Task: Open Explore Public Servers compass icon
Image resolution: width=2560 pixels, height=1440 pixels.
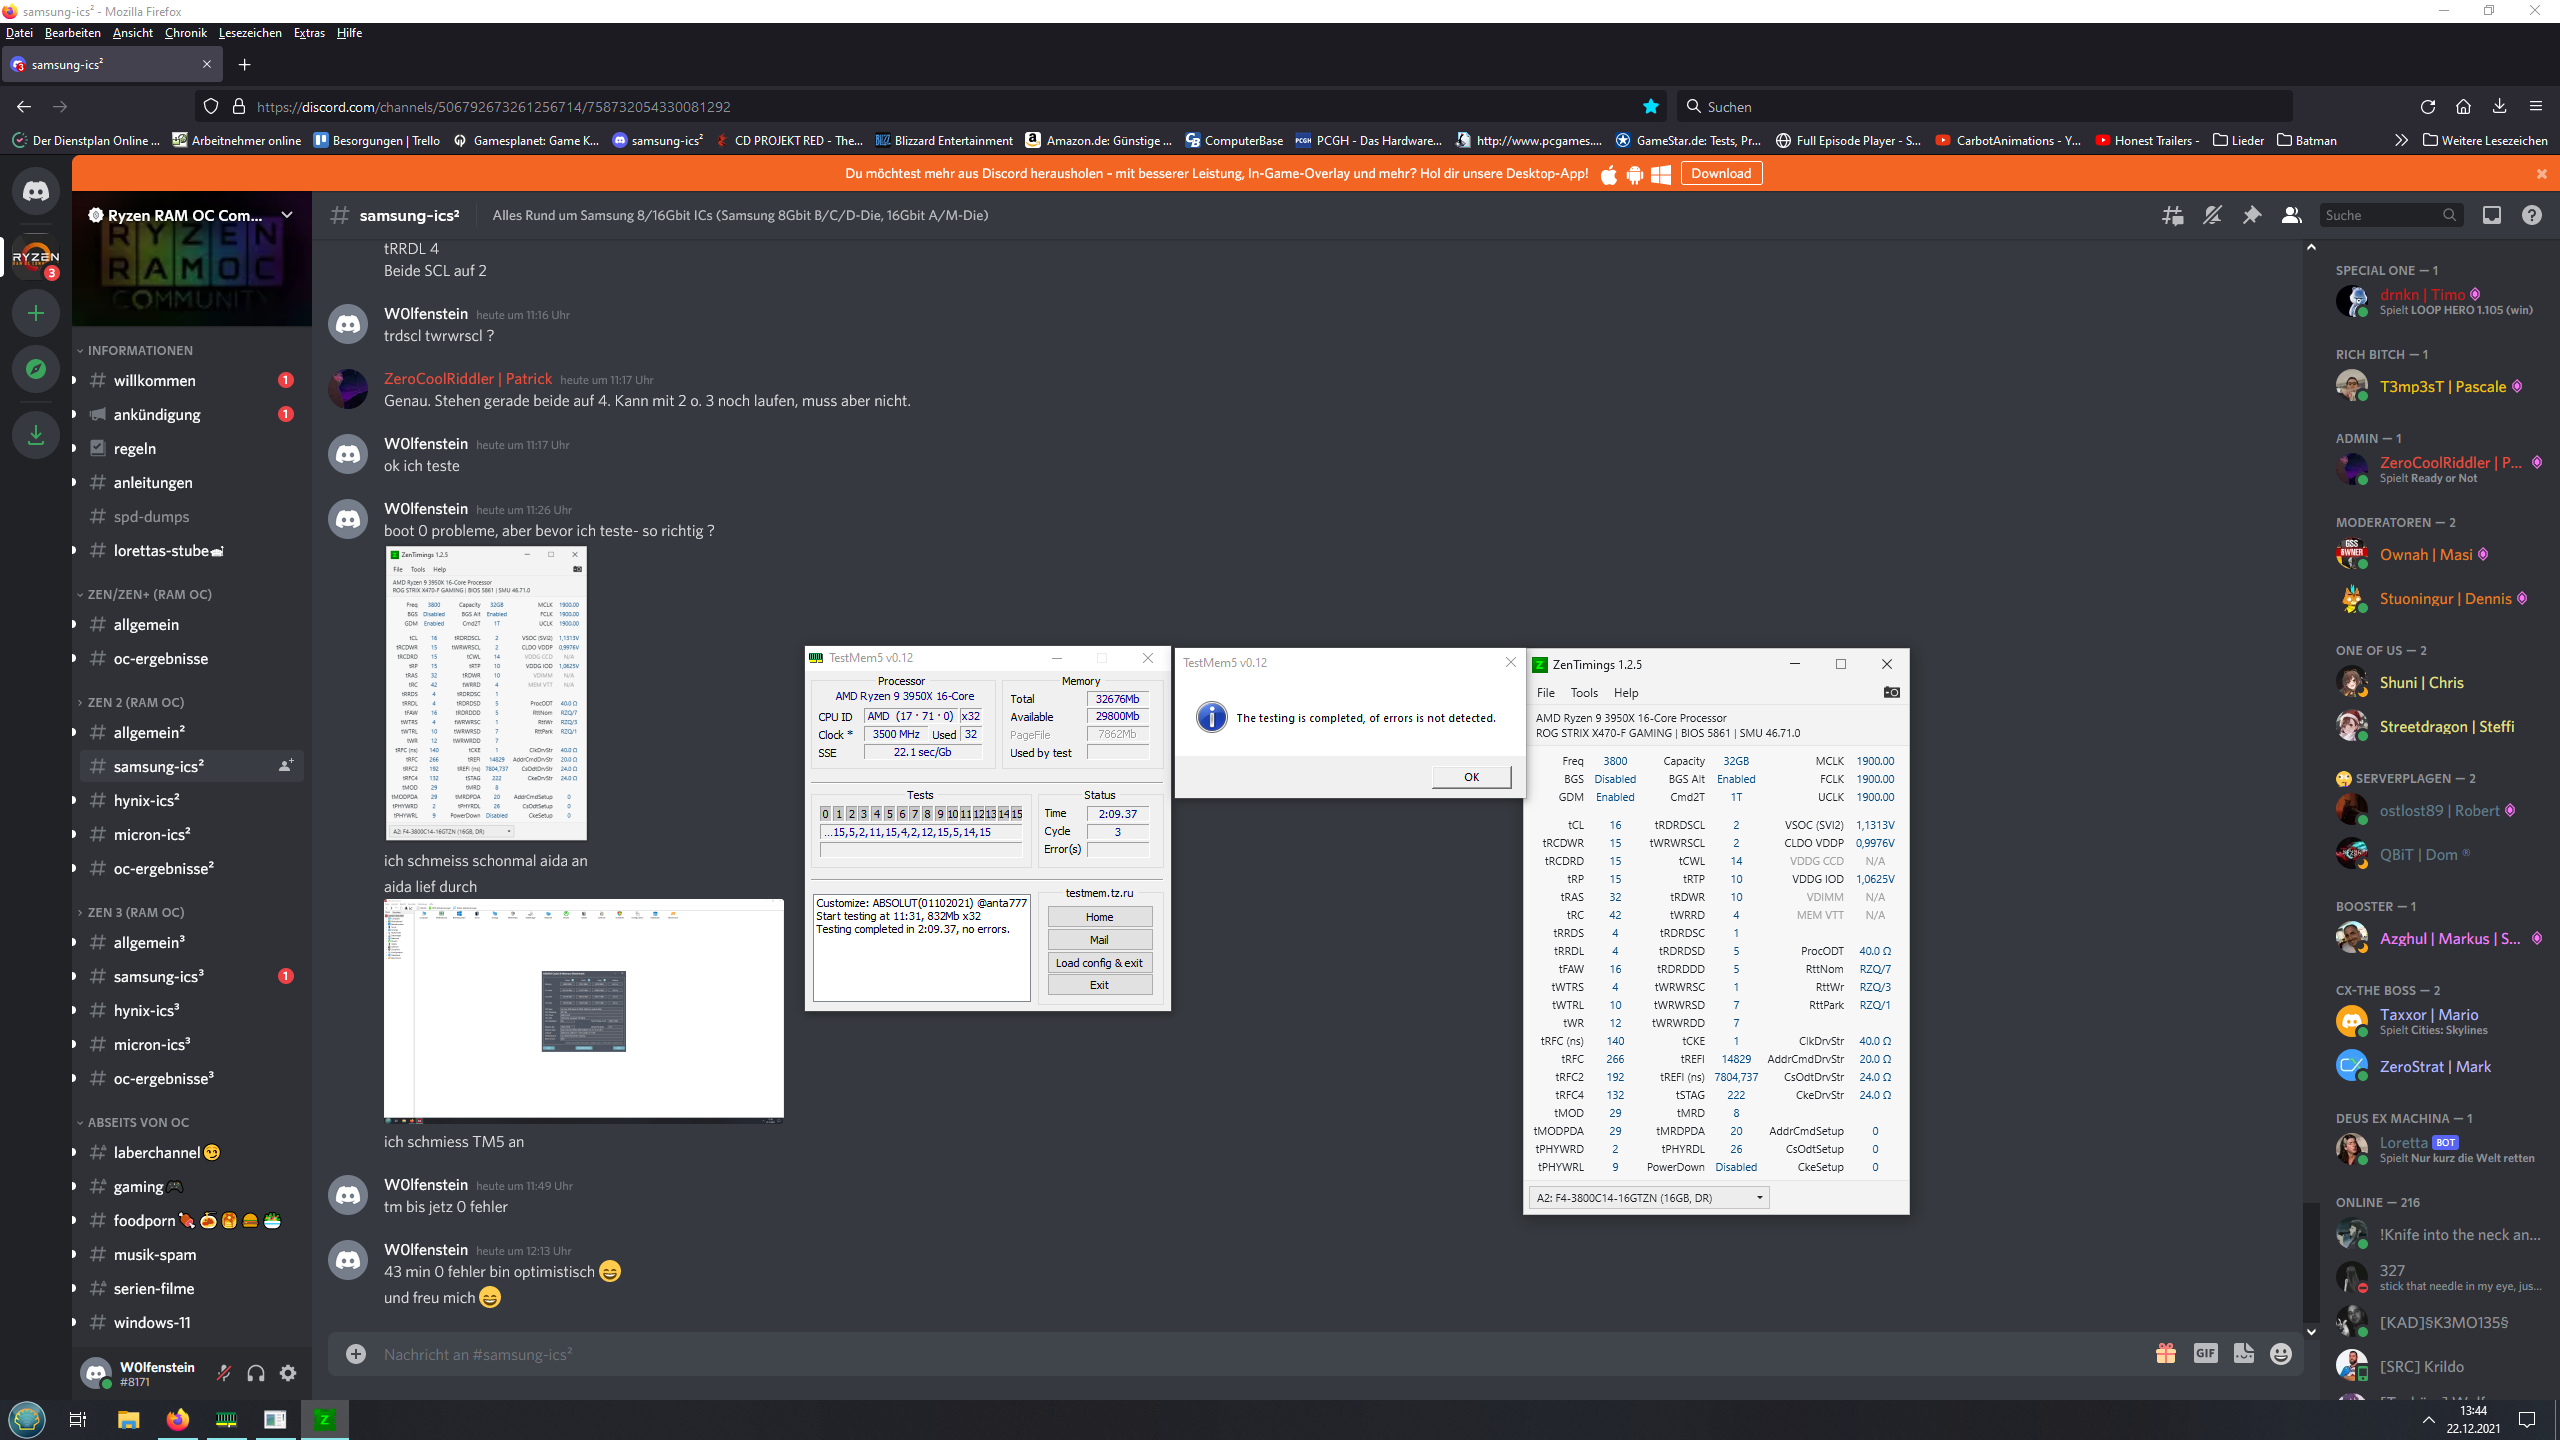Action: point(36,369)
